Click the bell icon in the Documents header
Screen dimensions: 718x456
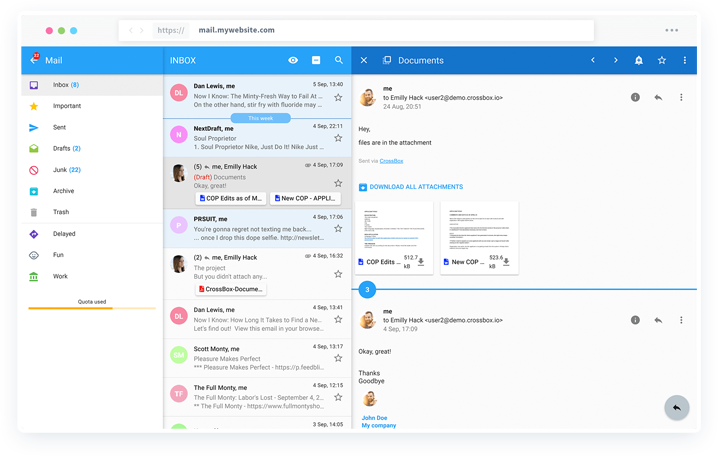tap(639, 61)
